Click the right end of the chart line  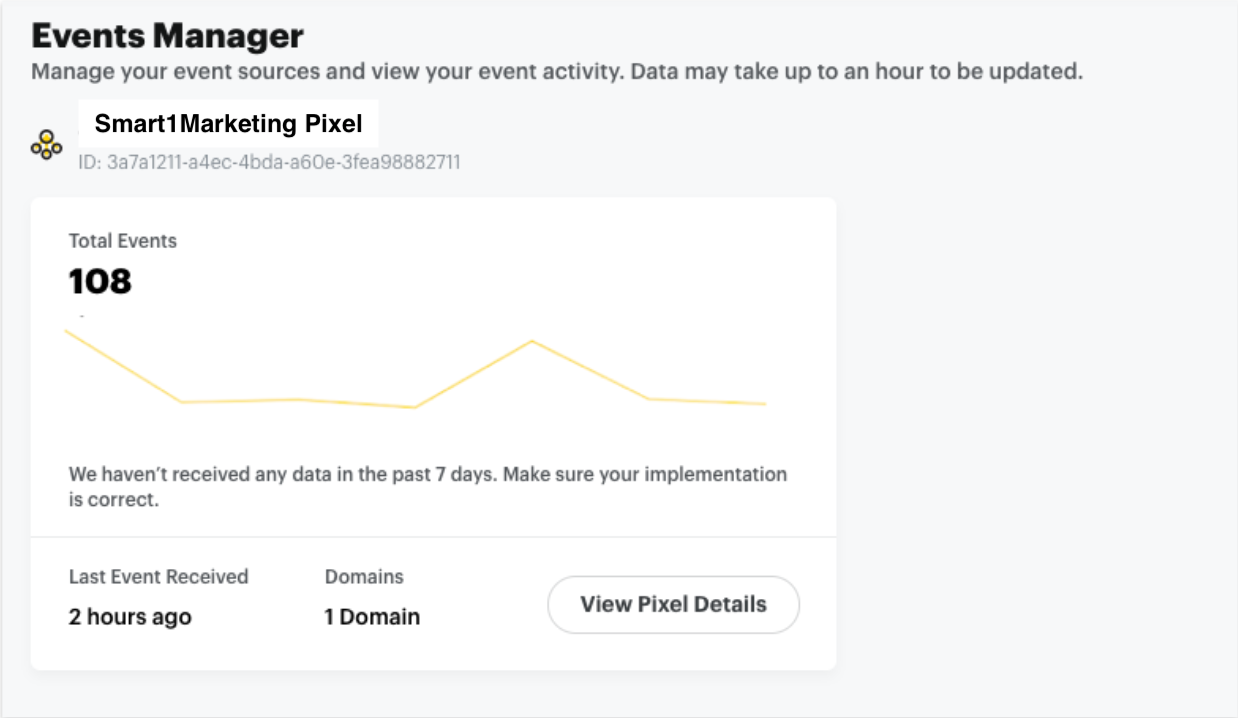coord(764,404)
